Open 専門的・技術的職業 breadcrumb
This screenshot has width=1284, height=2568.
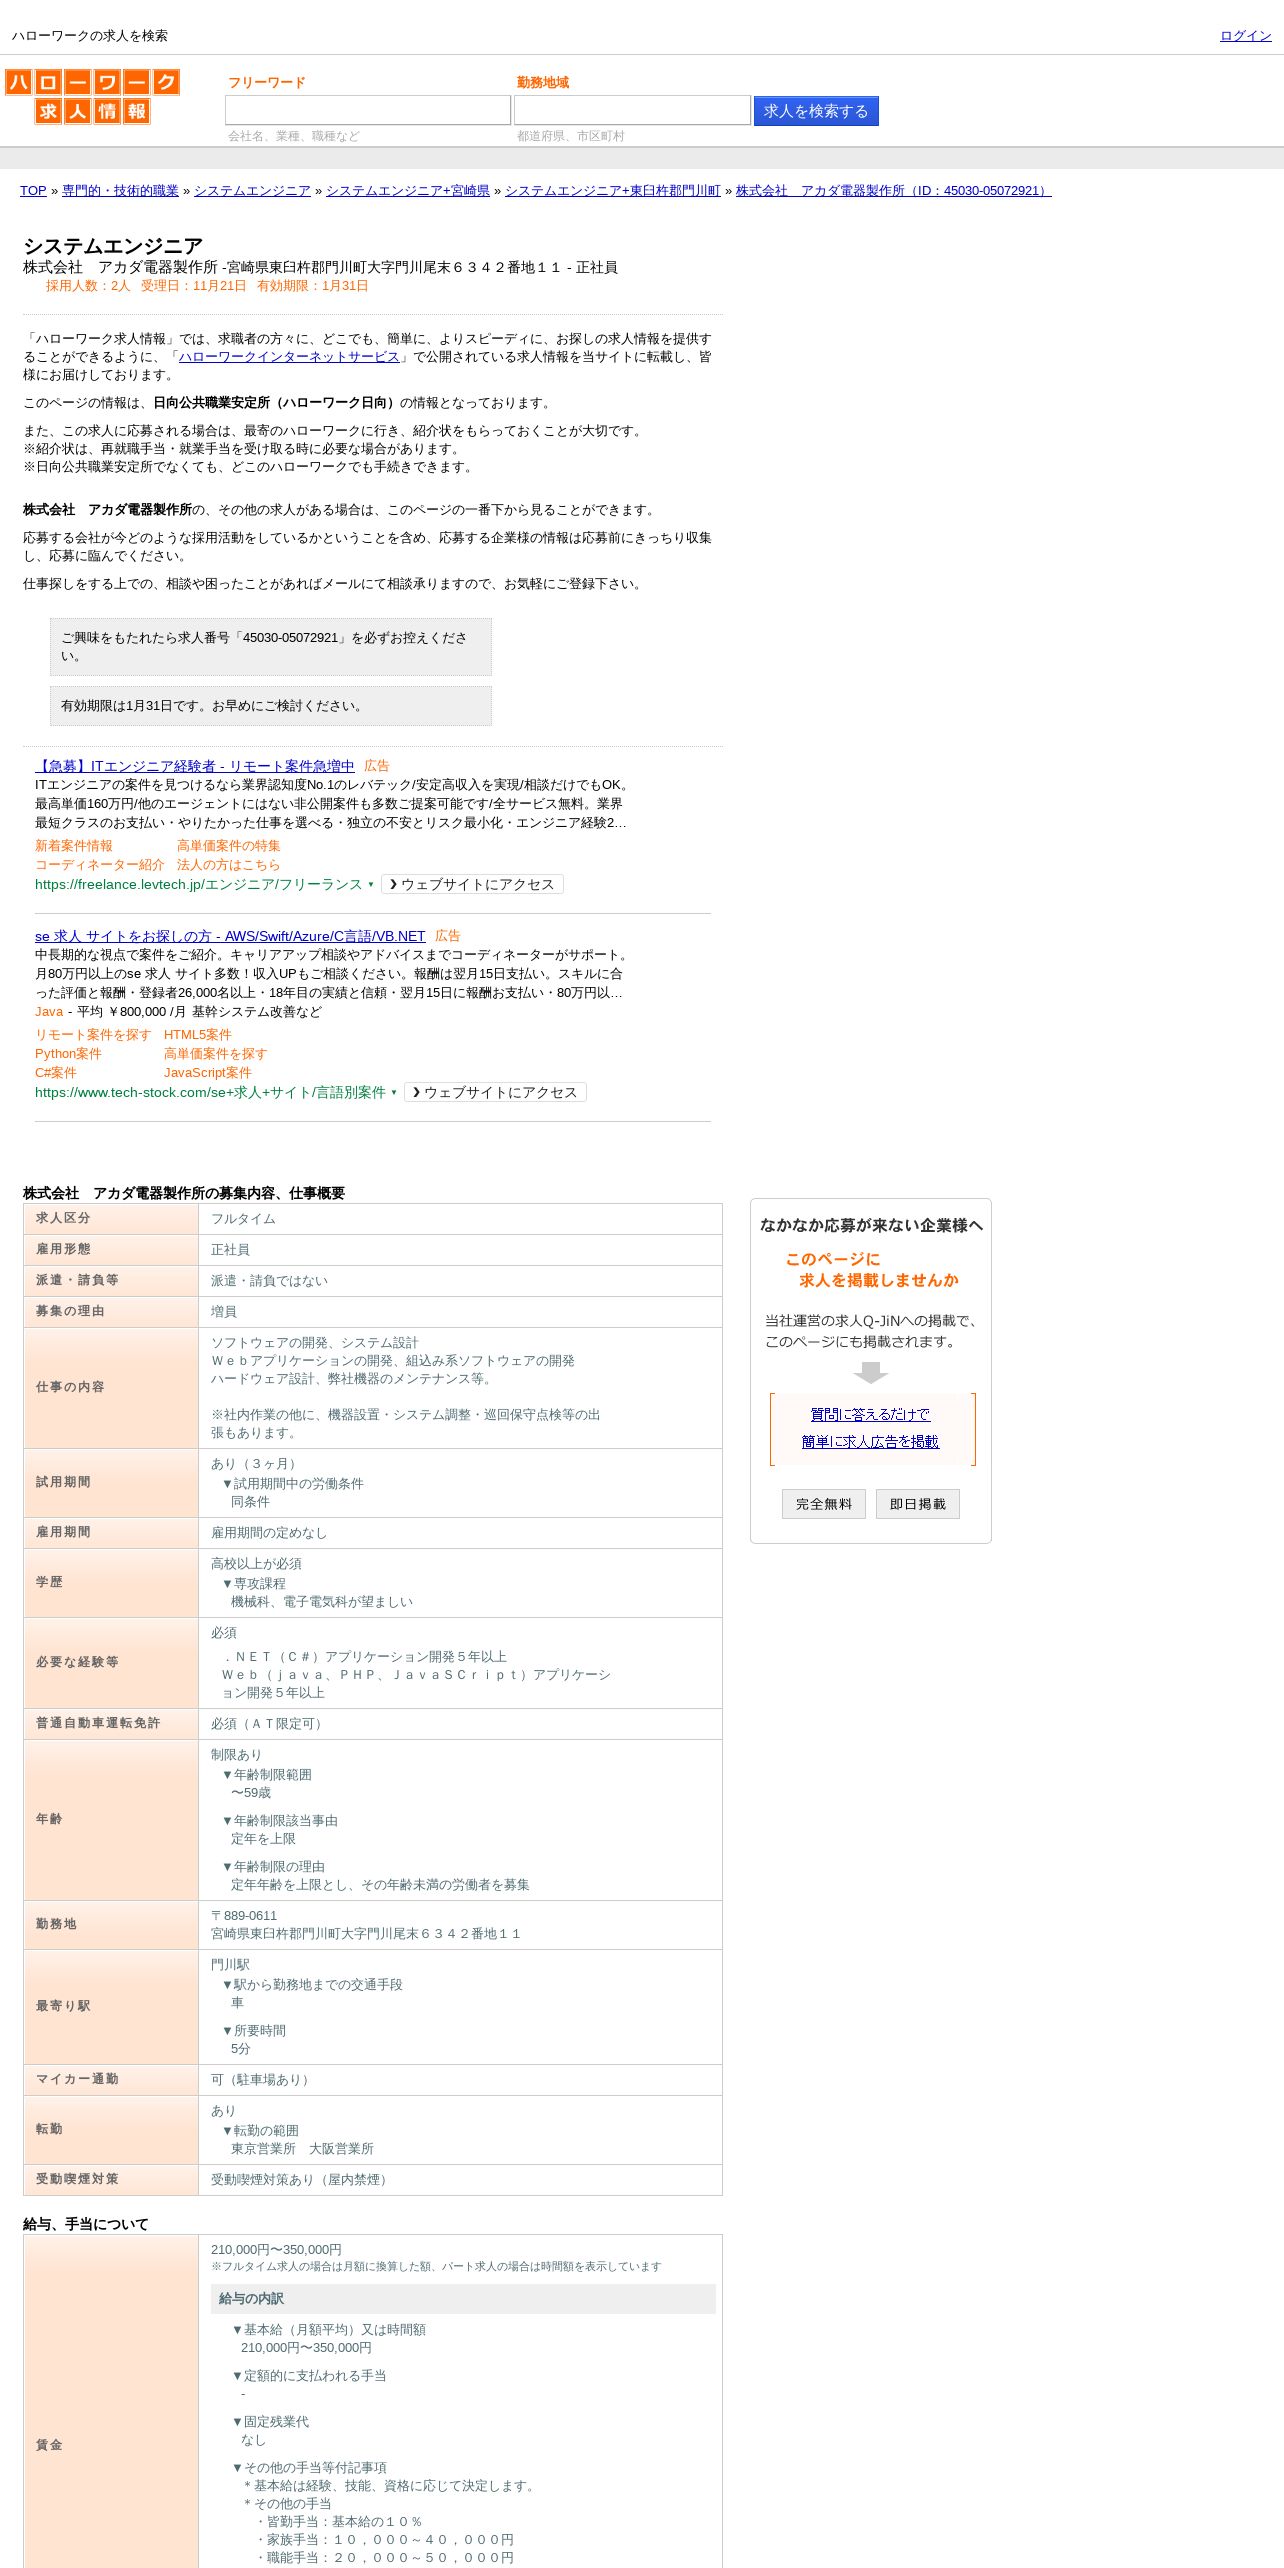click(x=120, y=191)
